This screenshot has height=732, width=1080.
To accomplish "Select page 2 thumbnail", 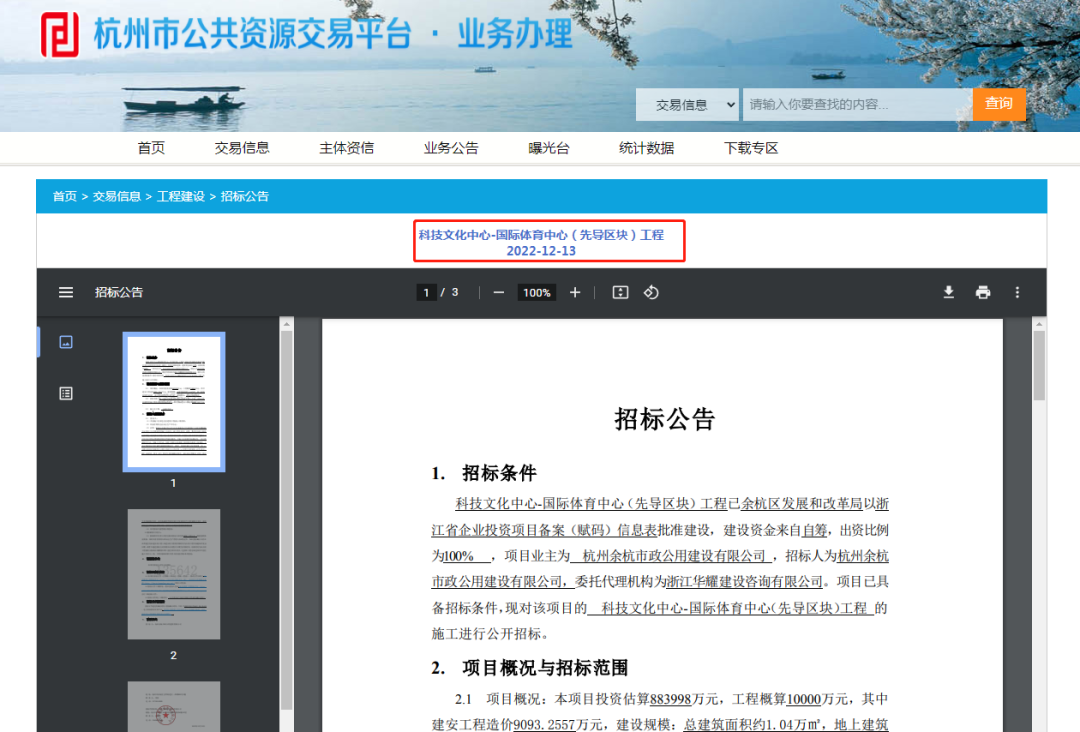I will [174, 574].
